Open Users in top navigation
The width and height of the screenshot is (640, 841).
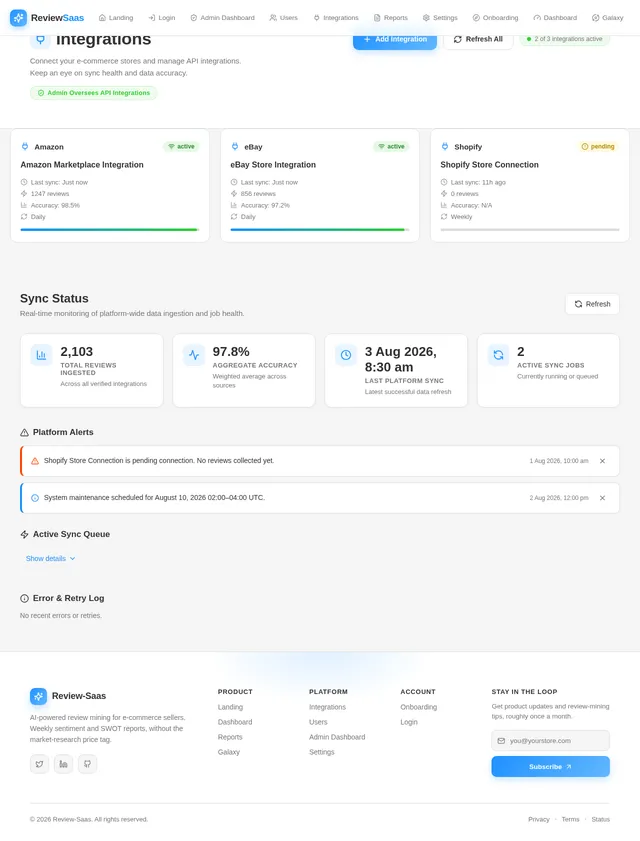coord(284,18)
